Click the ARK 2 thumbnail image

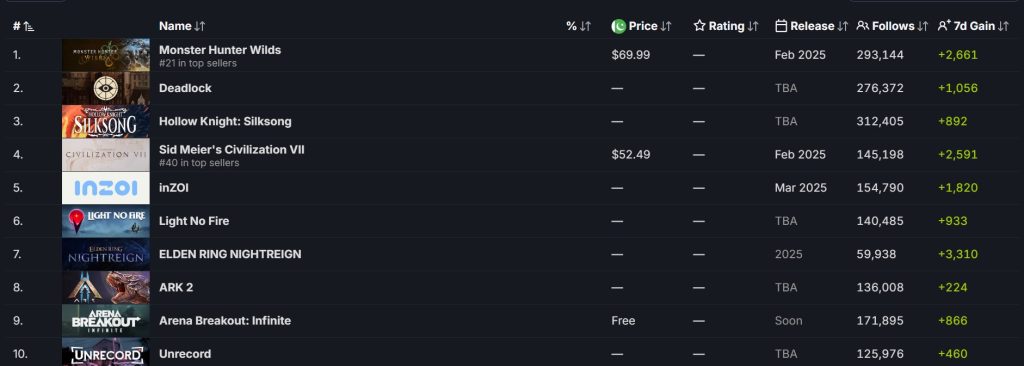pos(106,288)
